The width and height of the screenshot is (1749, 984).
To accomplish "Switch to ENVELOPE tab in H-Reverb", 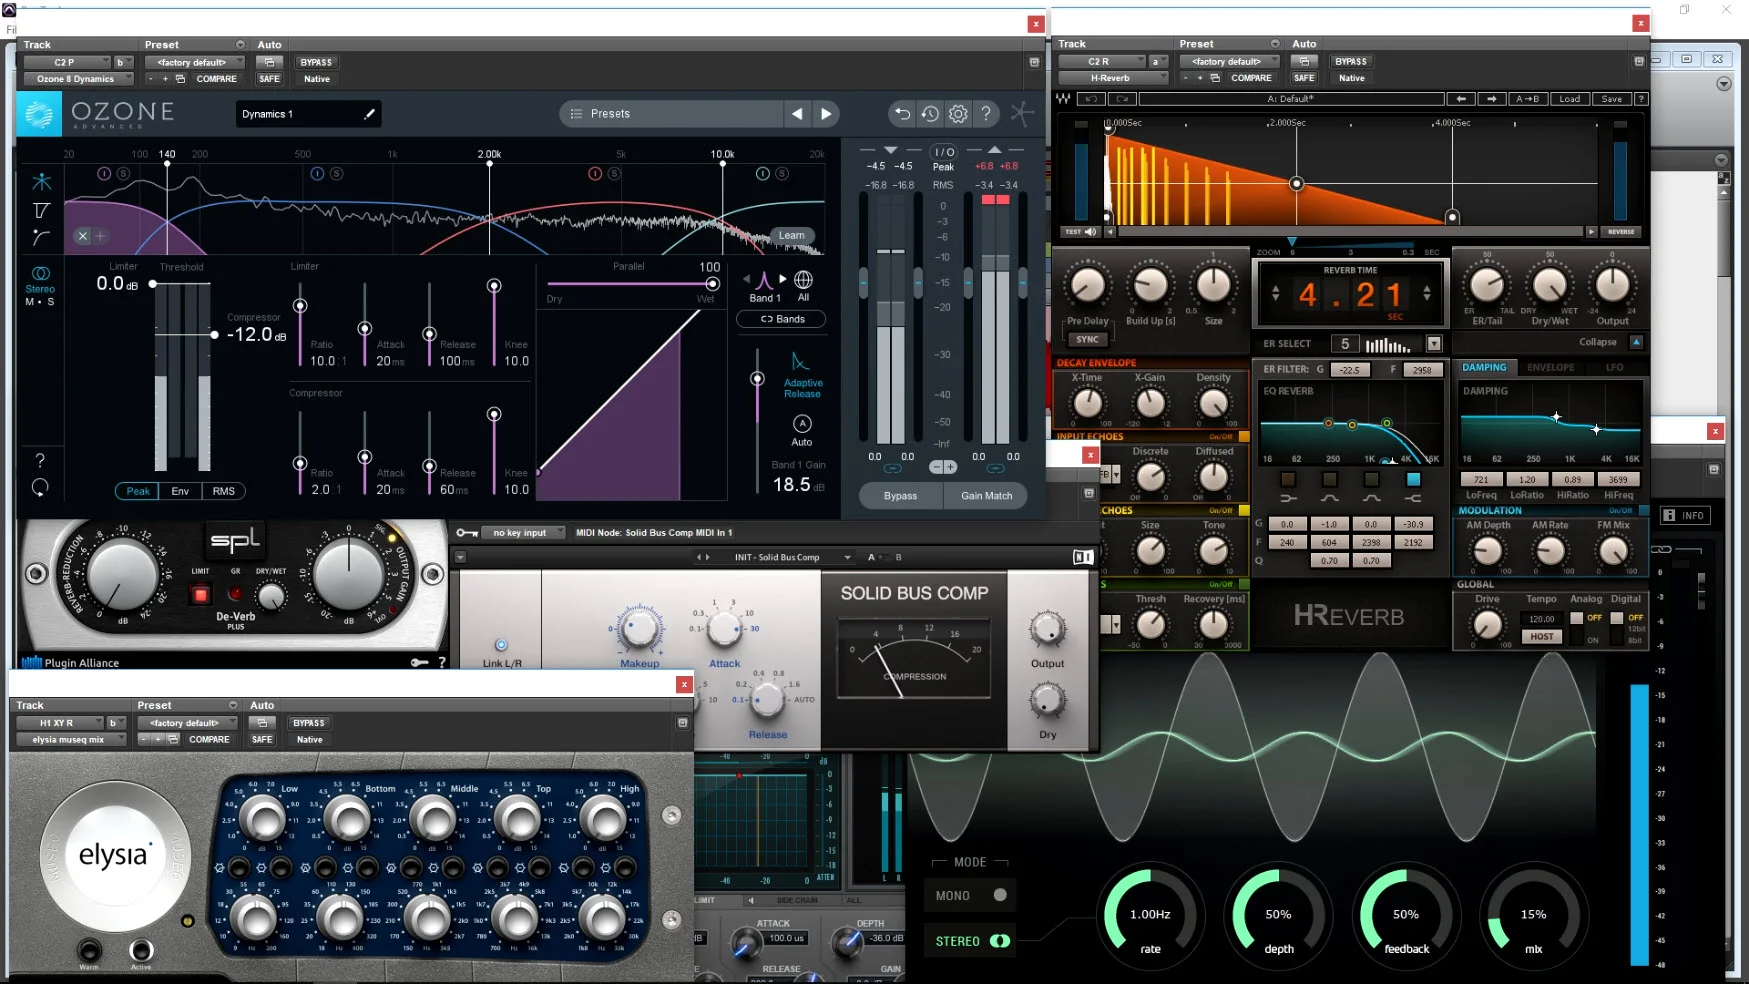I will [1550, 368].
